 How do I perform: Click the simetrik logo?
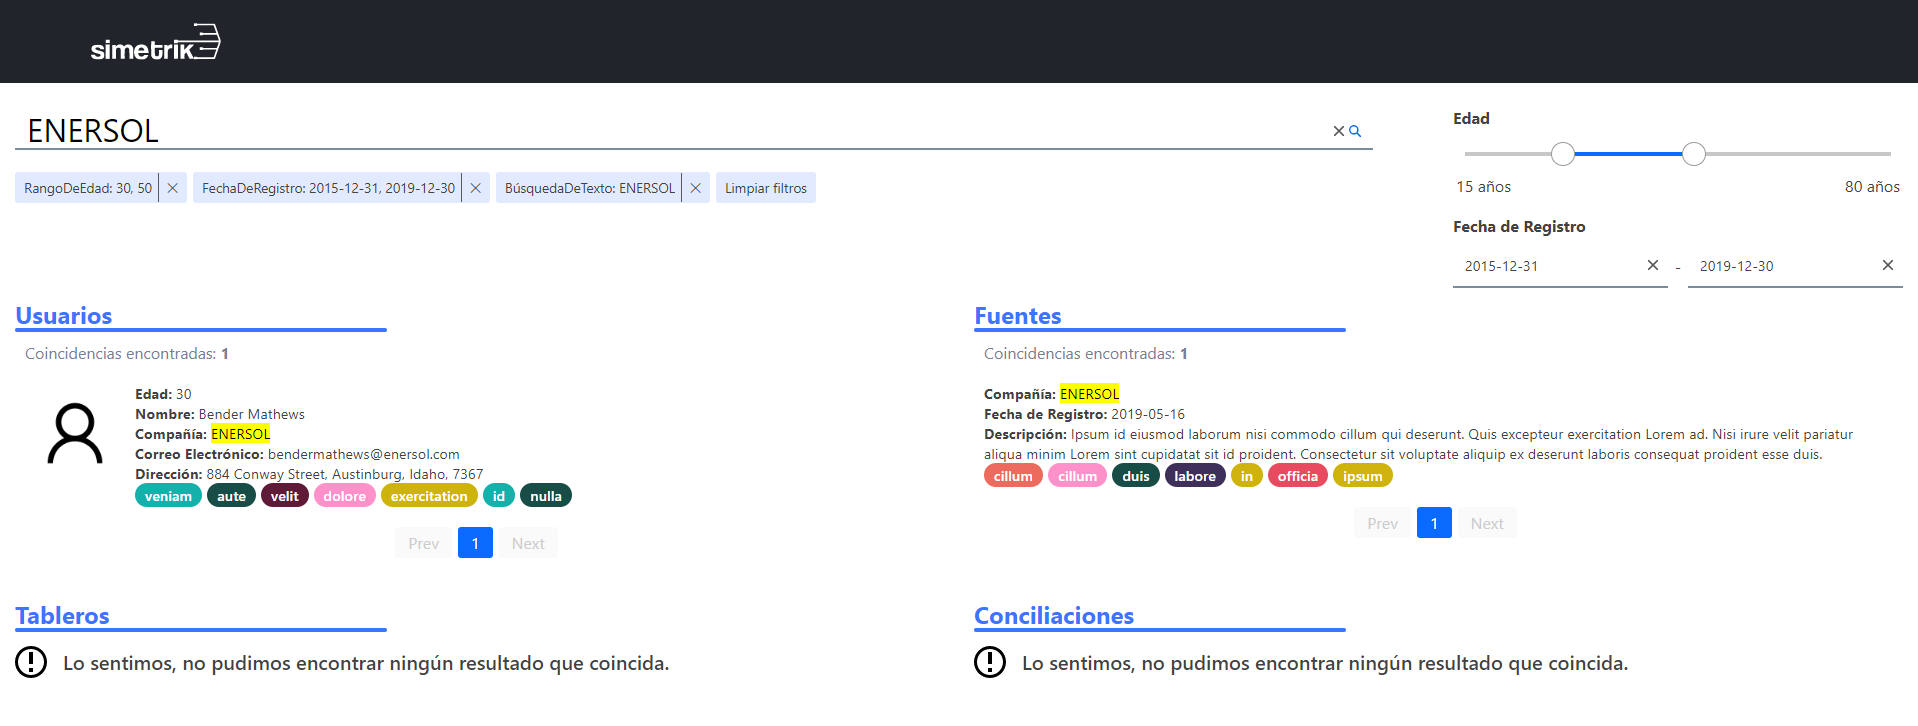155,42
